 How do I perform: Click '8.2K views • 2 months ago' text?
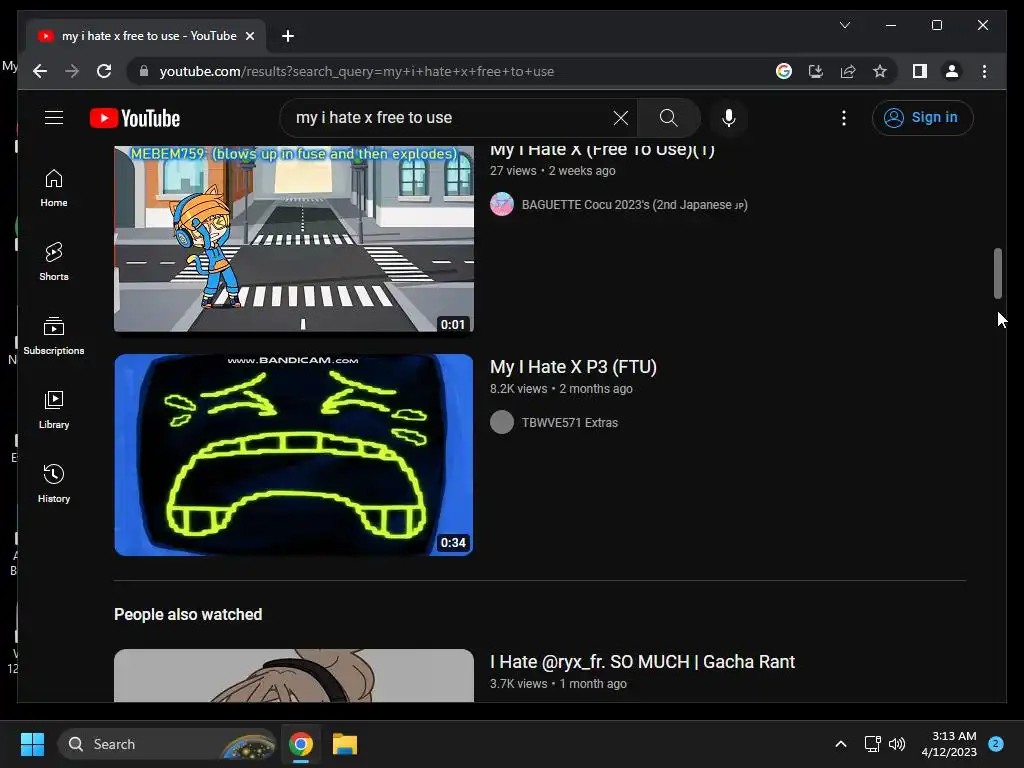pos(561,389)
